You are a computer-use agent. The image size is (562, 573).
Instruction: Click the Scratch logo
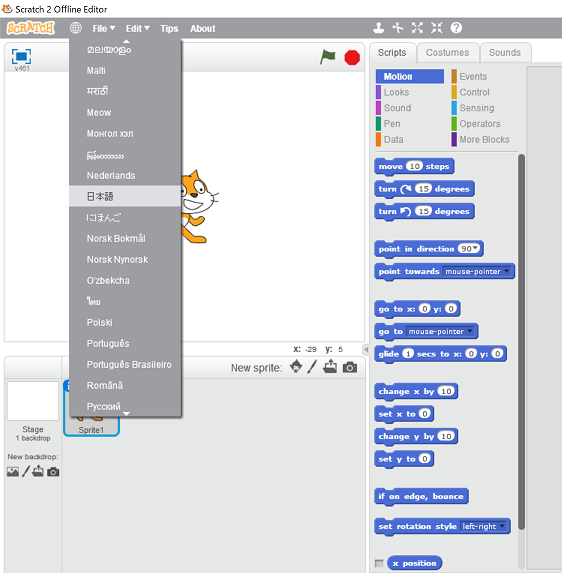(31, 28)
